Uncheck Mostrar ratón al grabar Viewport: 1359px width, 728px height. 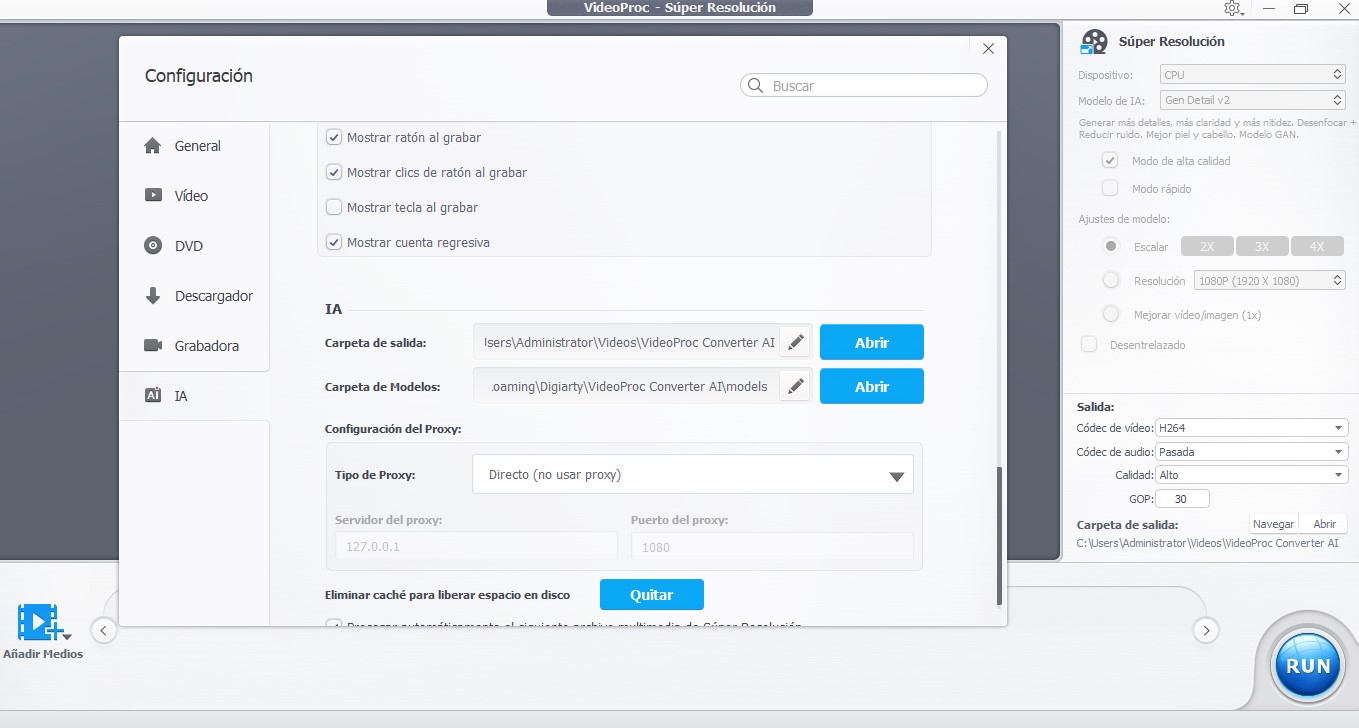[335, 138]
